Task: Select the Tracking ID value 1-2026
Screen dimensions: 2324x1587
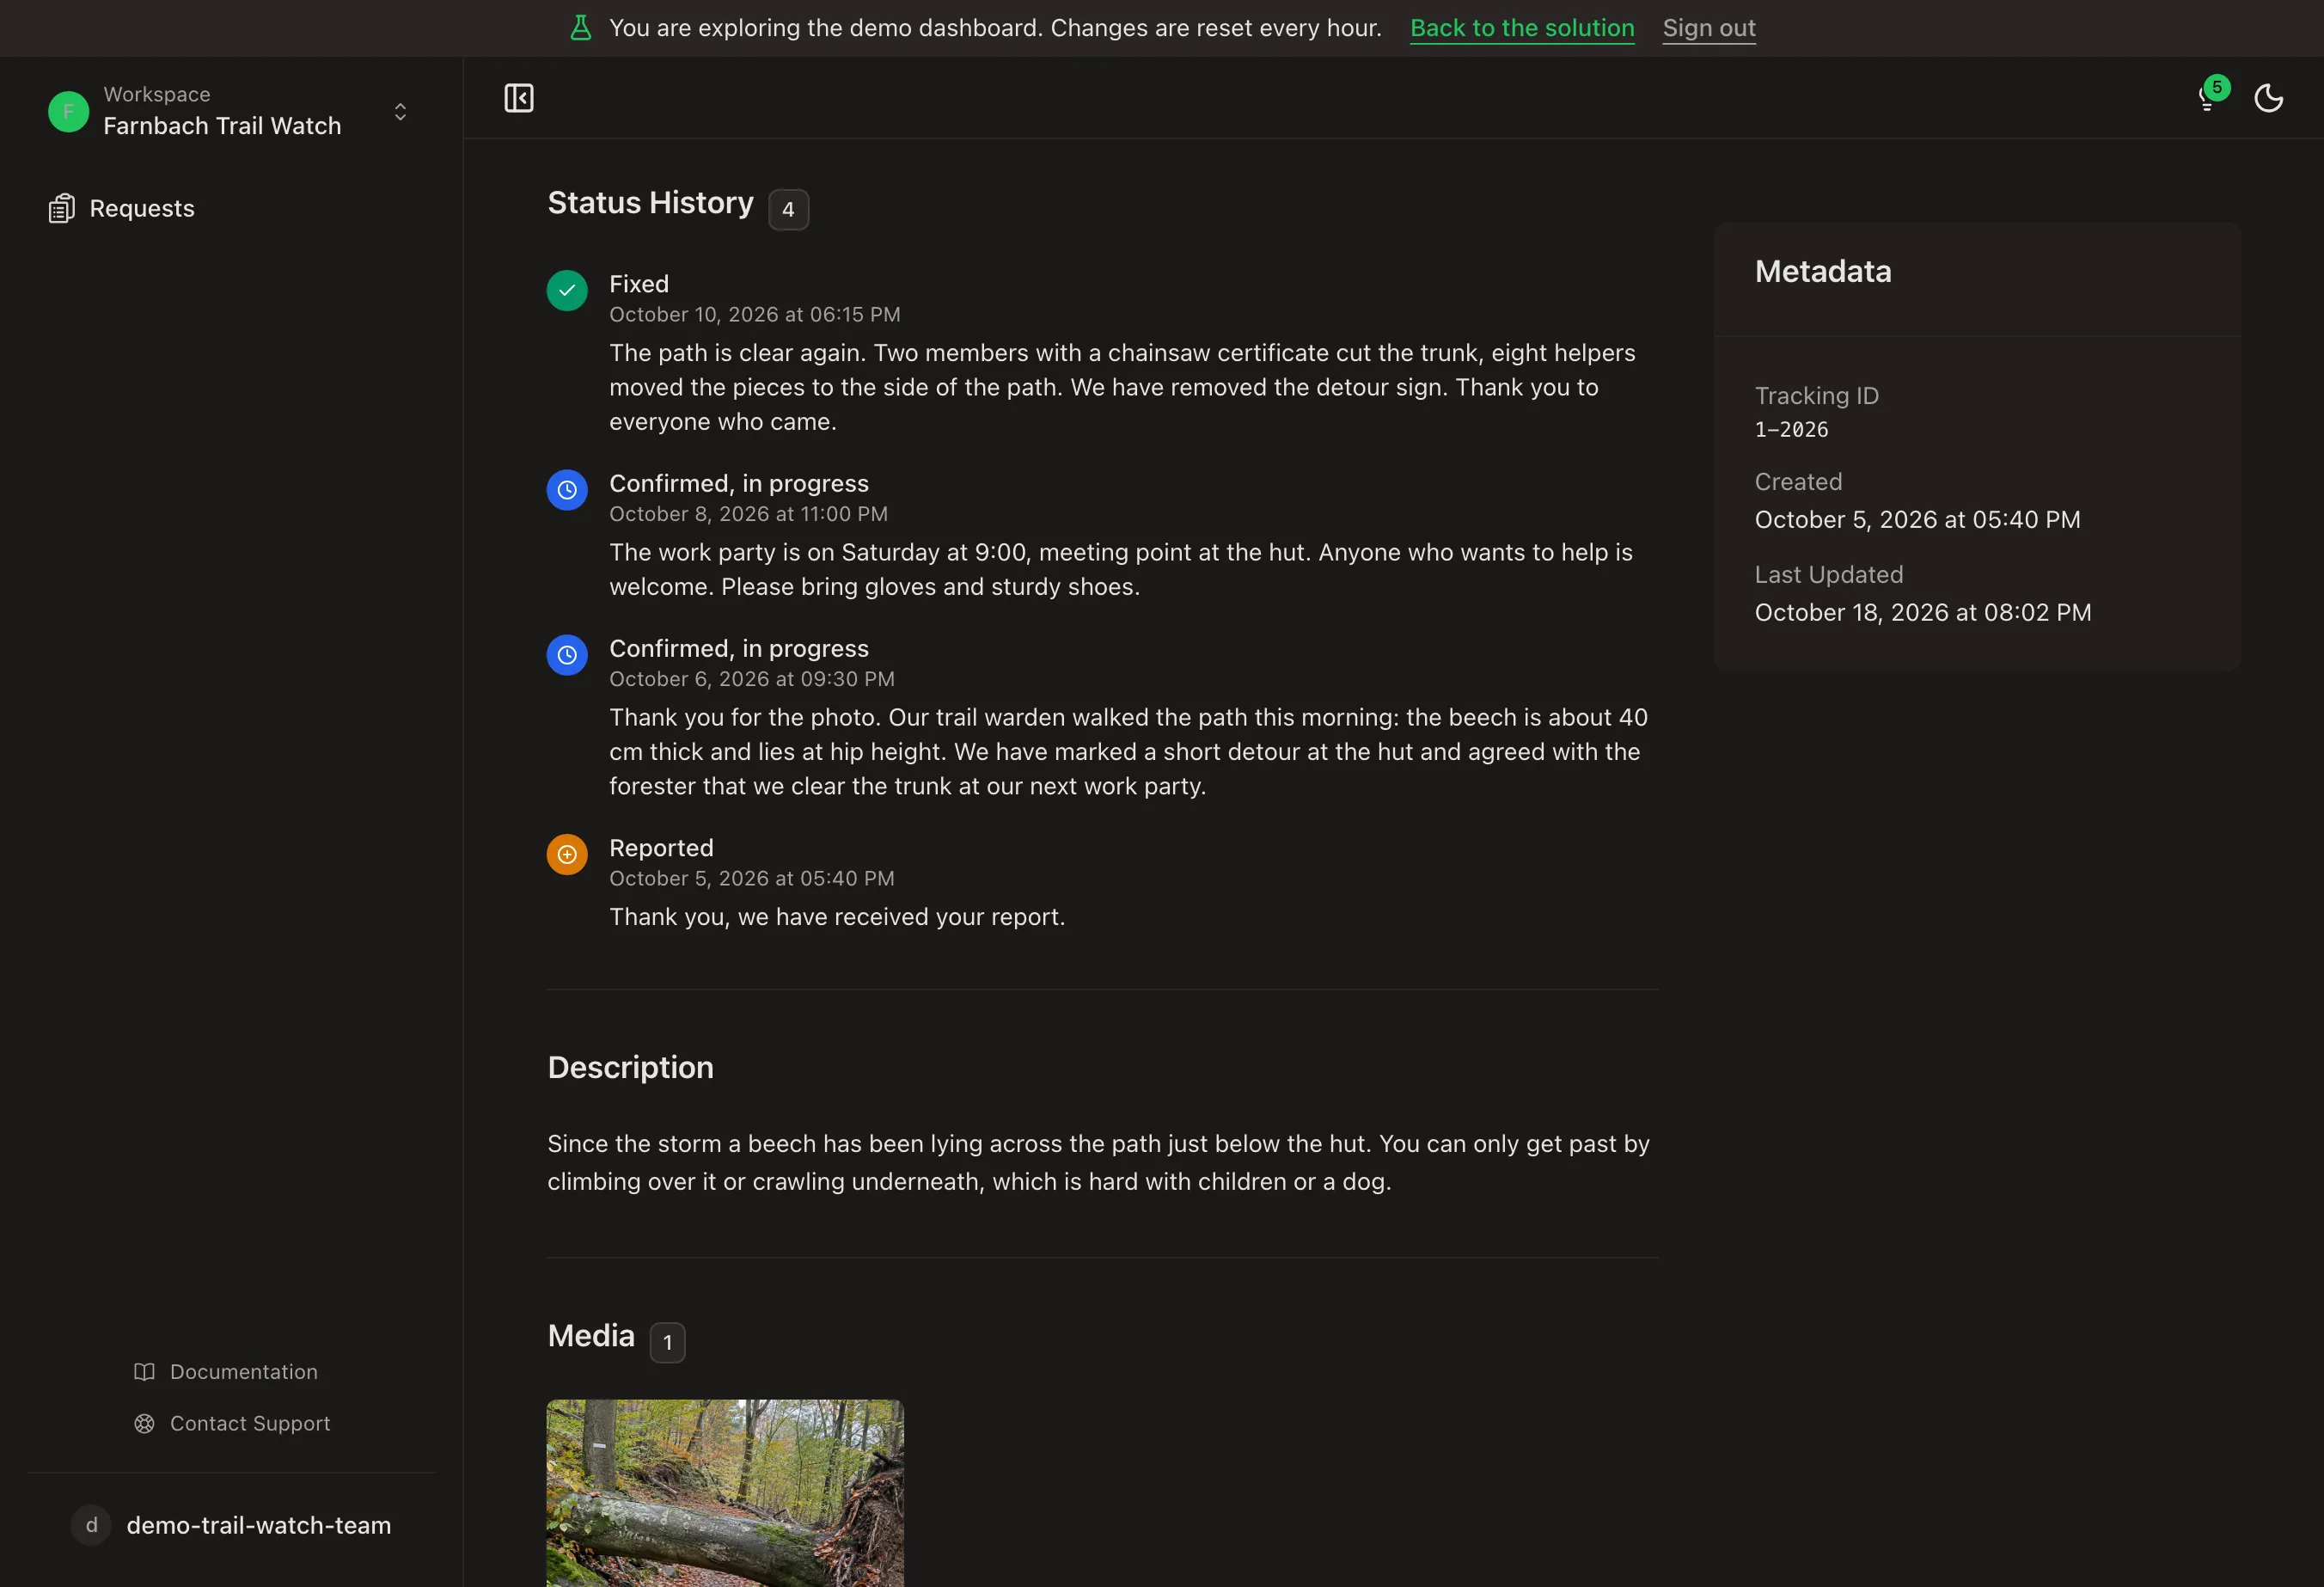Action: [x=1790, y=429]
